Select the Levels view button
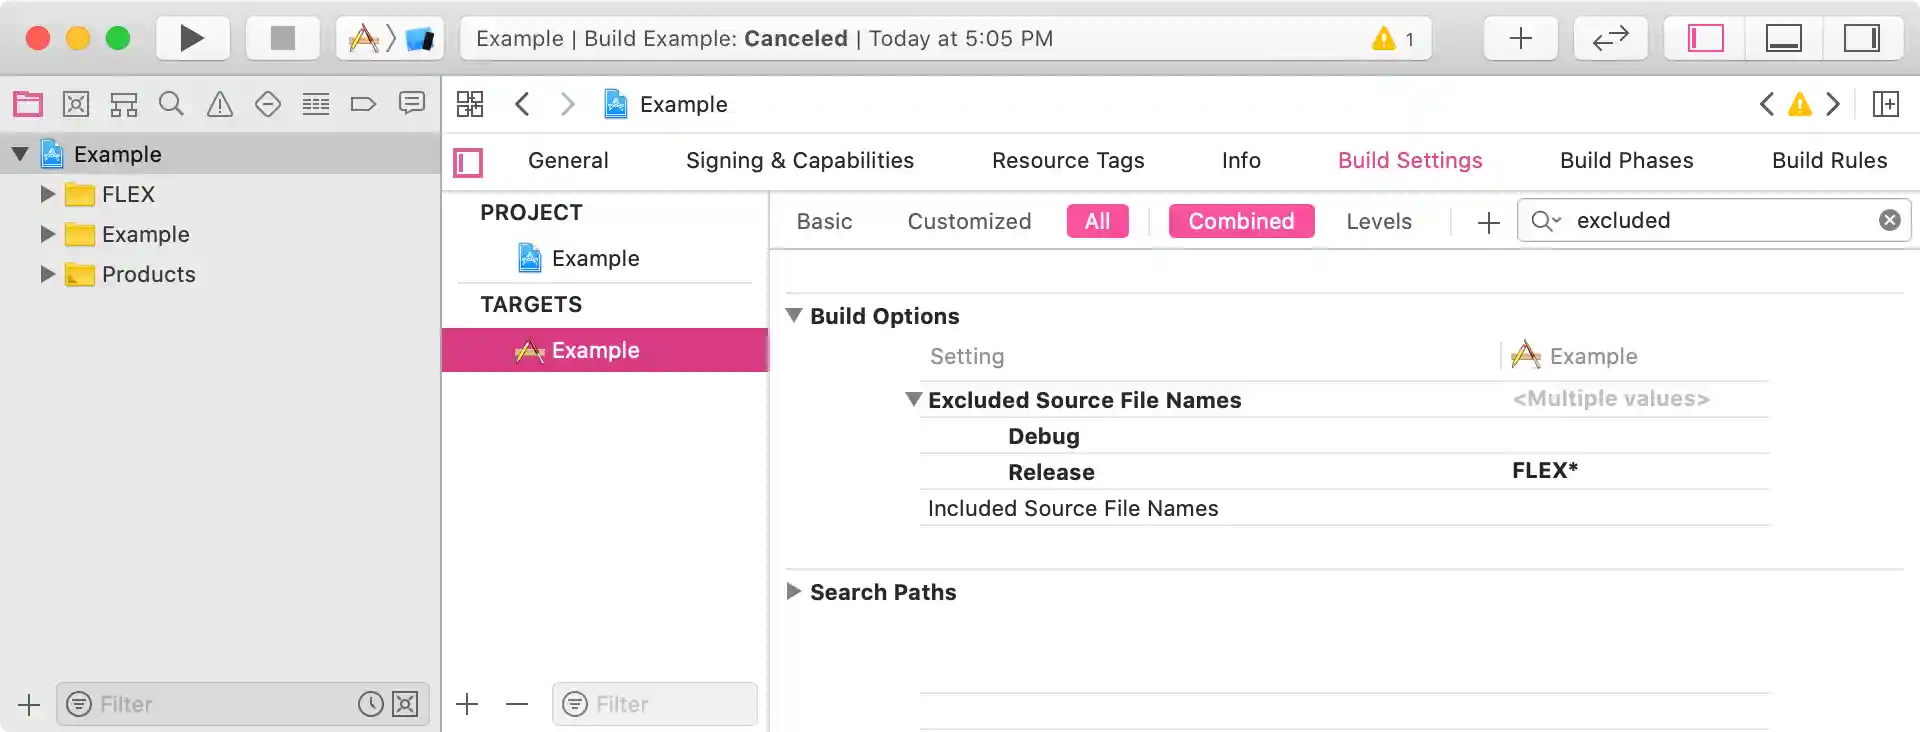 (1378, 221)
